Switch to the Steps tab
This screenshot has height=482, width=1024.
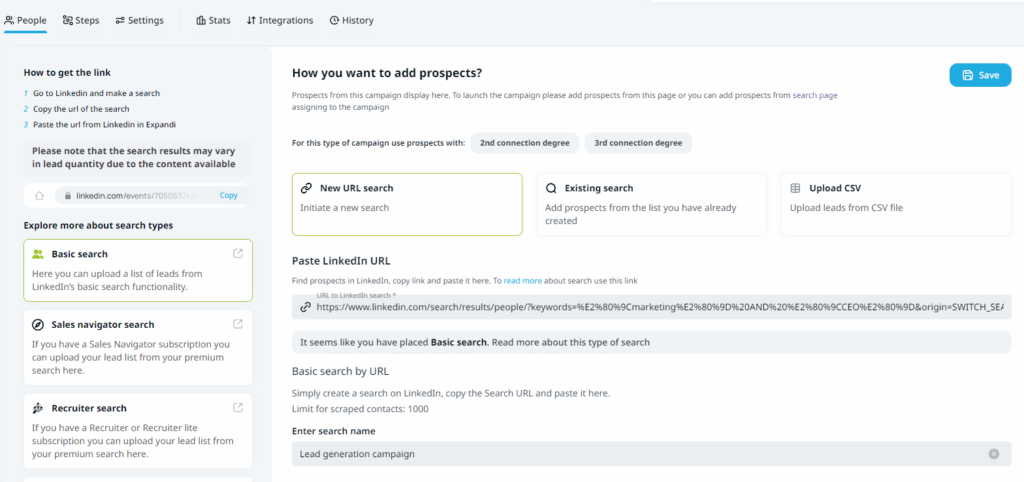click(80, 20)
